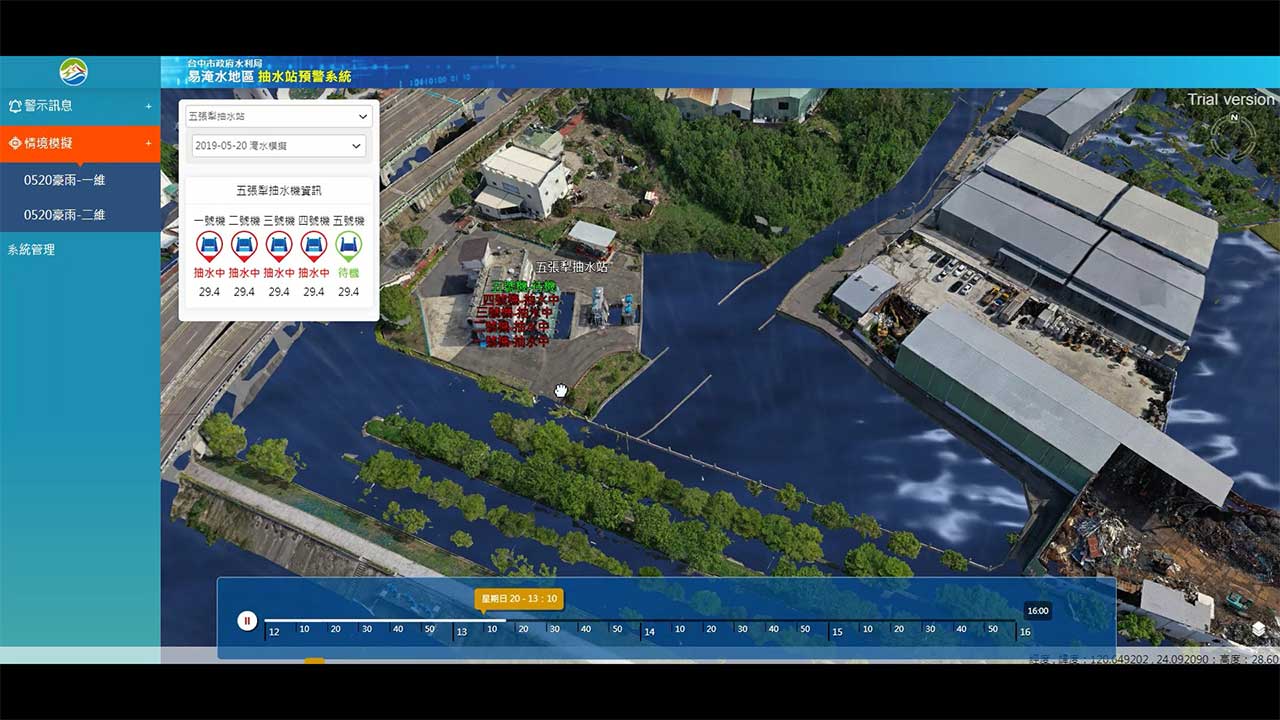The width and height of the screenshot is (1280, 720).
Task: Expand the 警示訊息 menu plus sign
Action: pos(149,106)
